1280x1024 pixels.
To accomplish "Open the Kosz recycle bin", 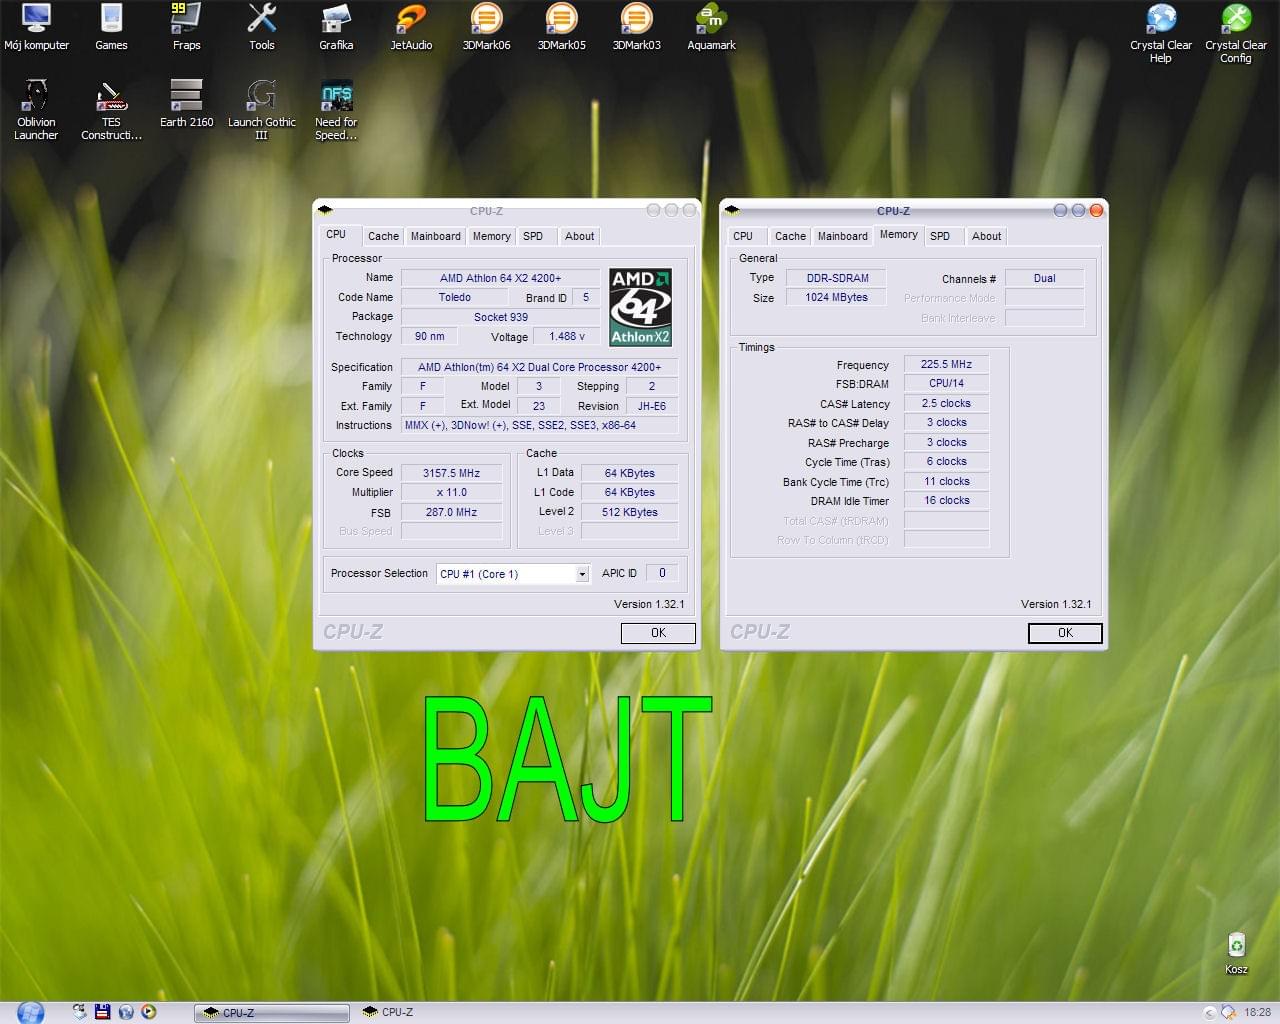I will (1236, 953).
